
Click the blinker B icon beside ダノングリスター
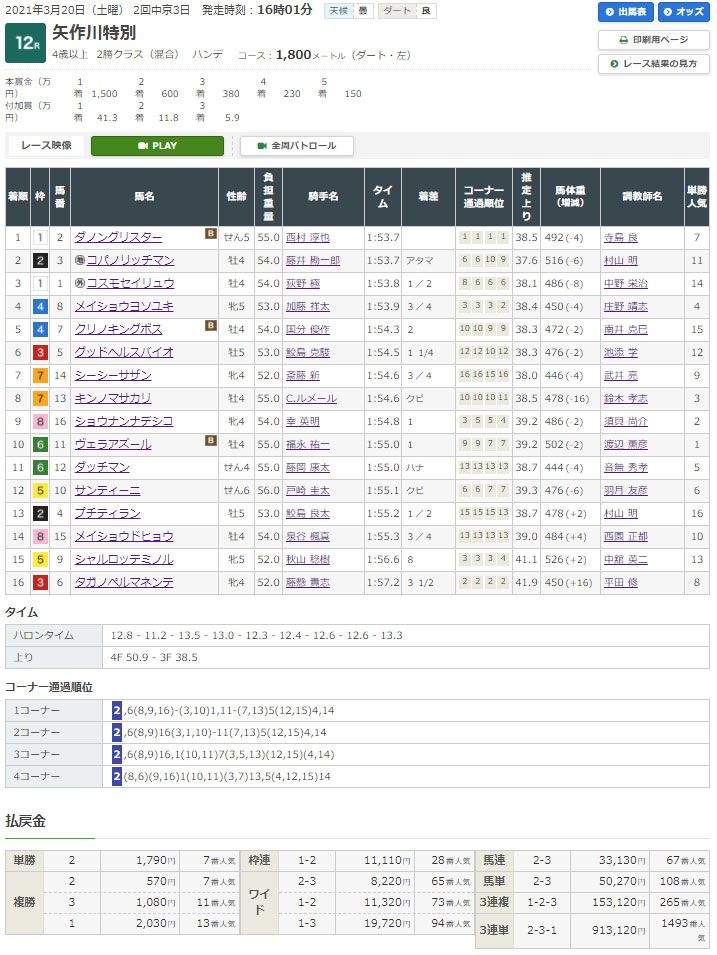(x=210, y=235)
